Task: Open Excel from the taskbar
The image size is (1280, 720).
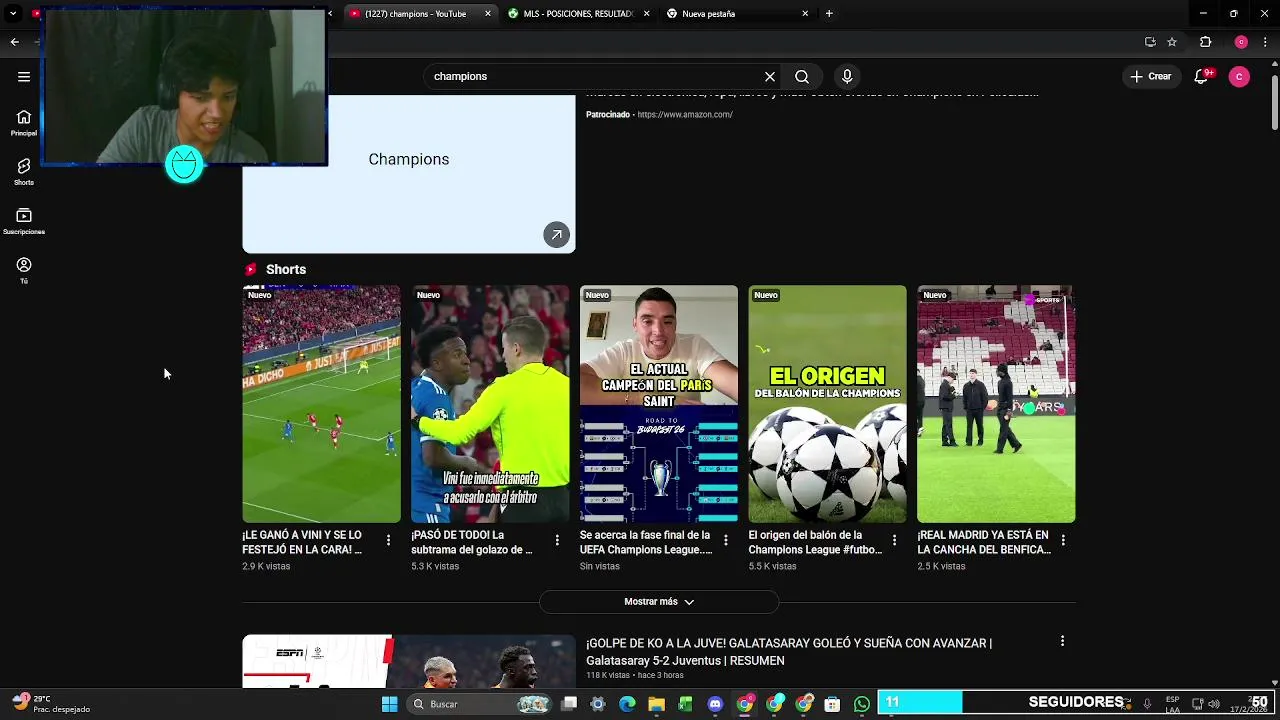Action: pyautogui.click(x=685, y=704)
